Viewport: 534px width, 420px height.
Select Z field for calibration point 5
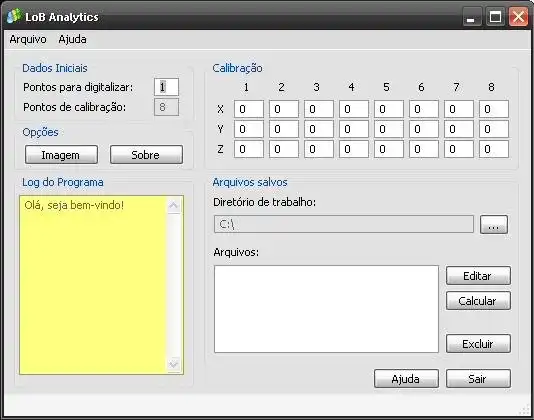click(x=389, y=149)
